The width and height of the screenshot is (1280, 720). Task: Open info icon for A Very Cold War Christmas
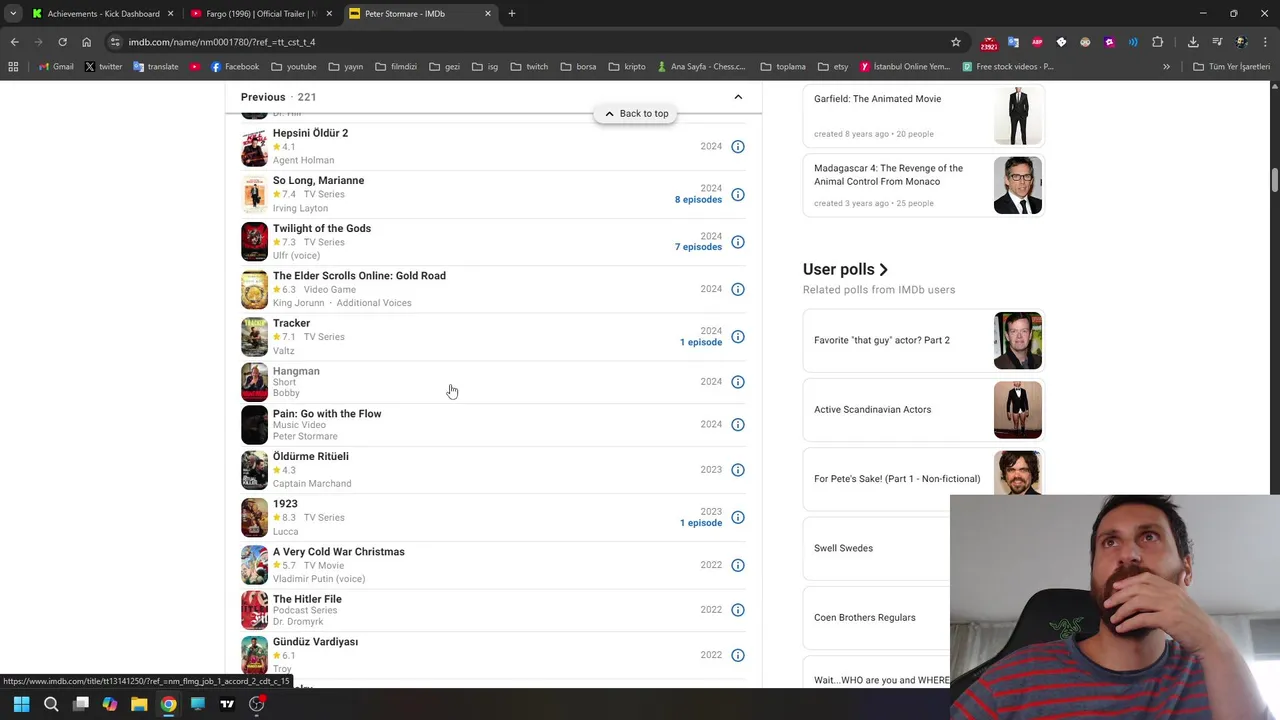click(738, 565)
